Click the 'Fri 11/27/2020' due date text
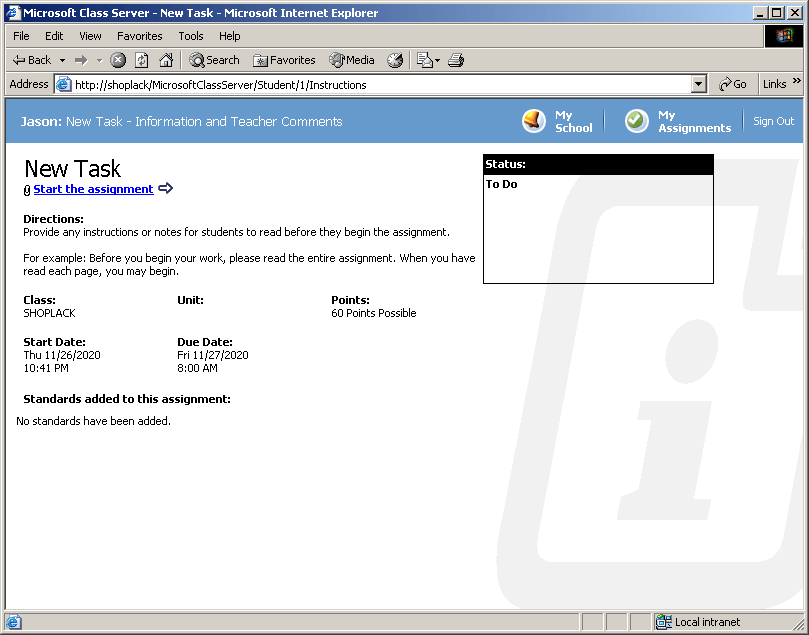 click(x=213, y=355)
